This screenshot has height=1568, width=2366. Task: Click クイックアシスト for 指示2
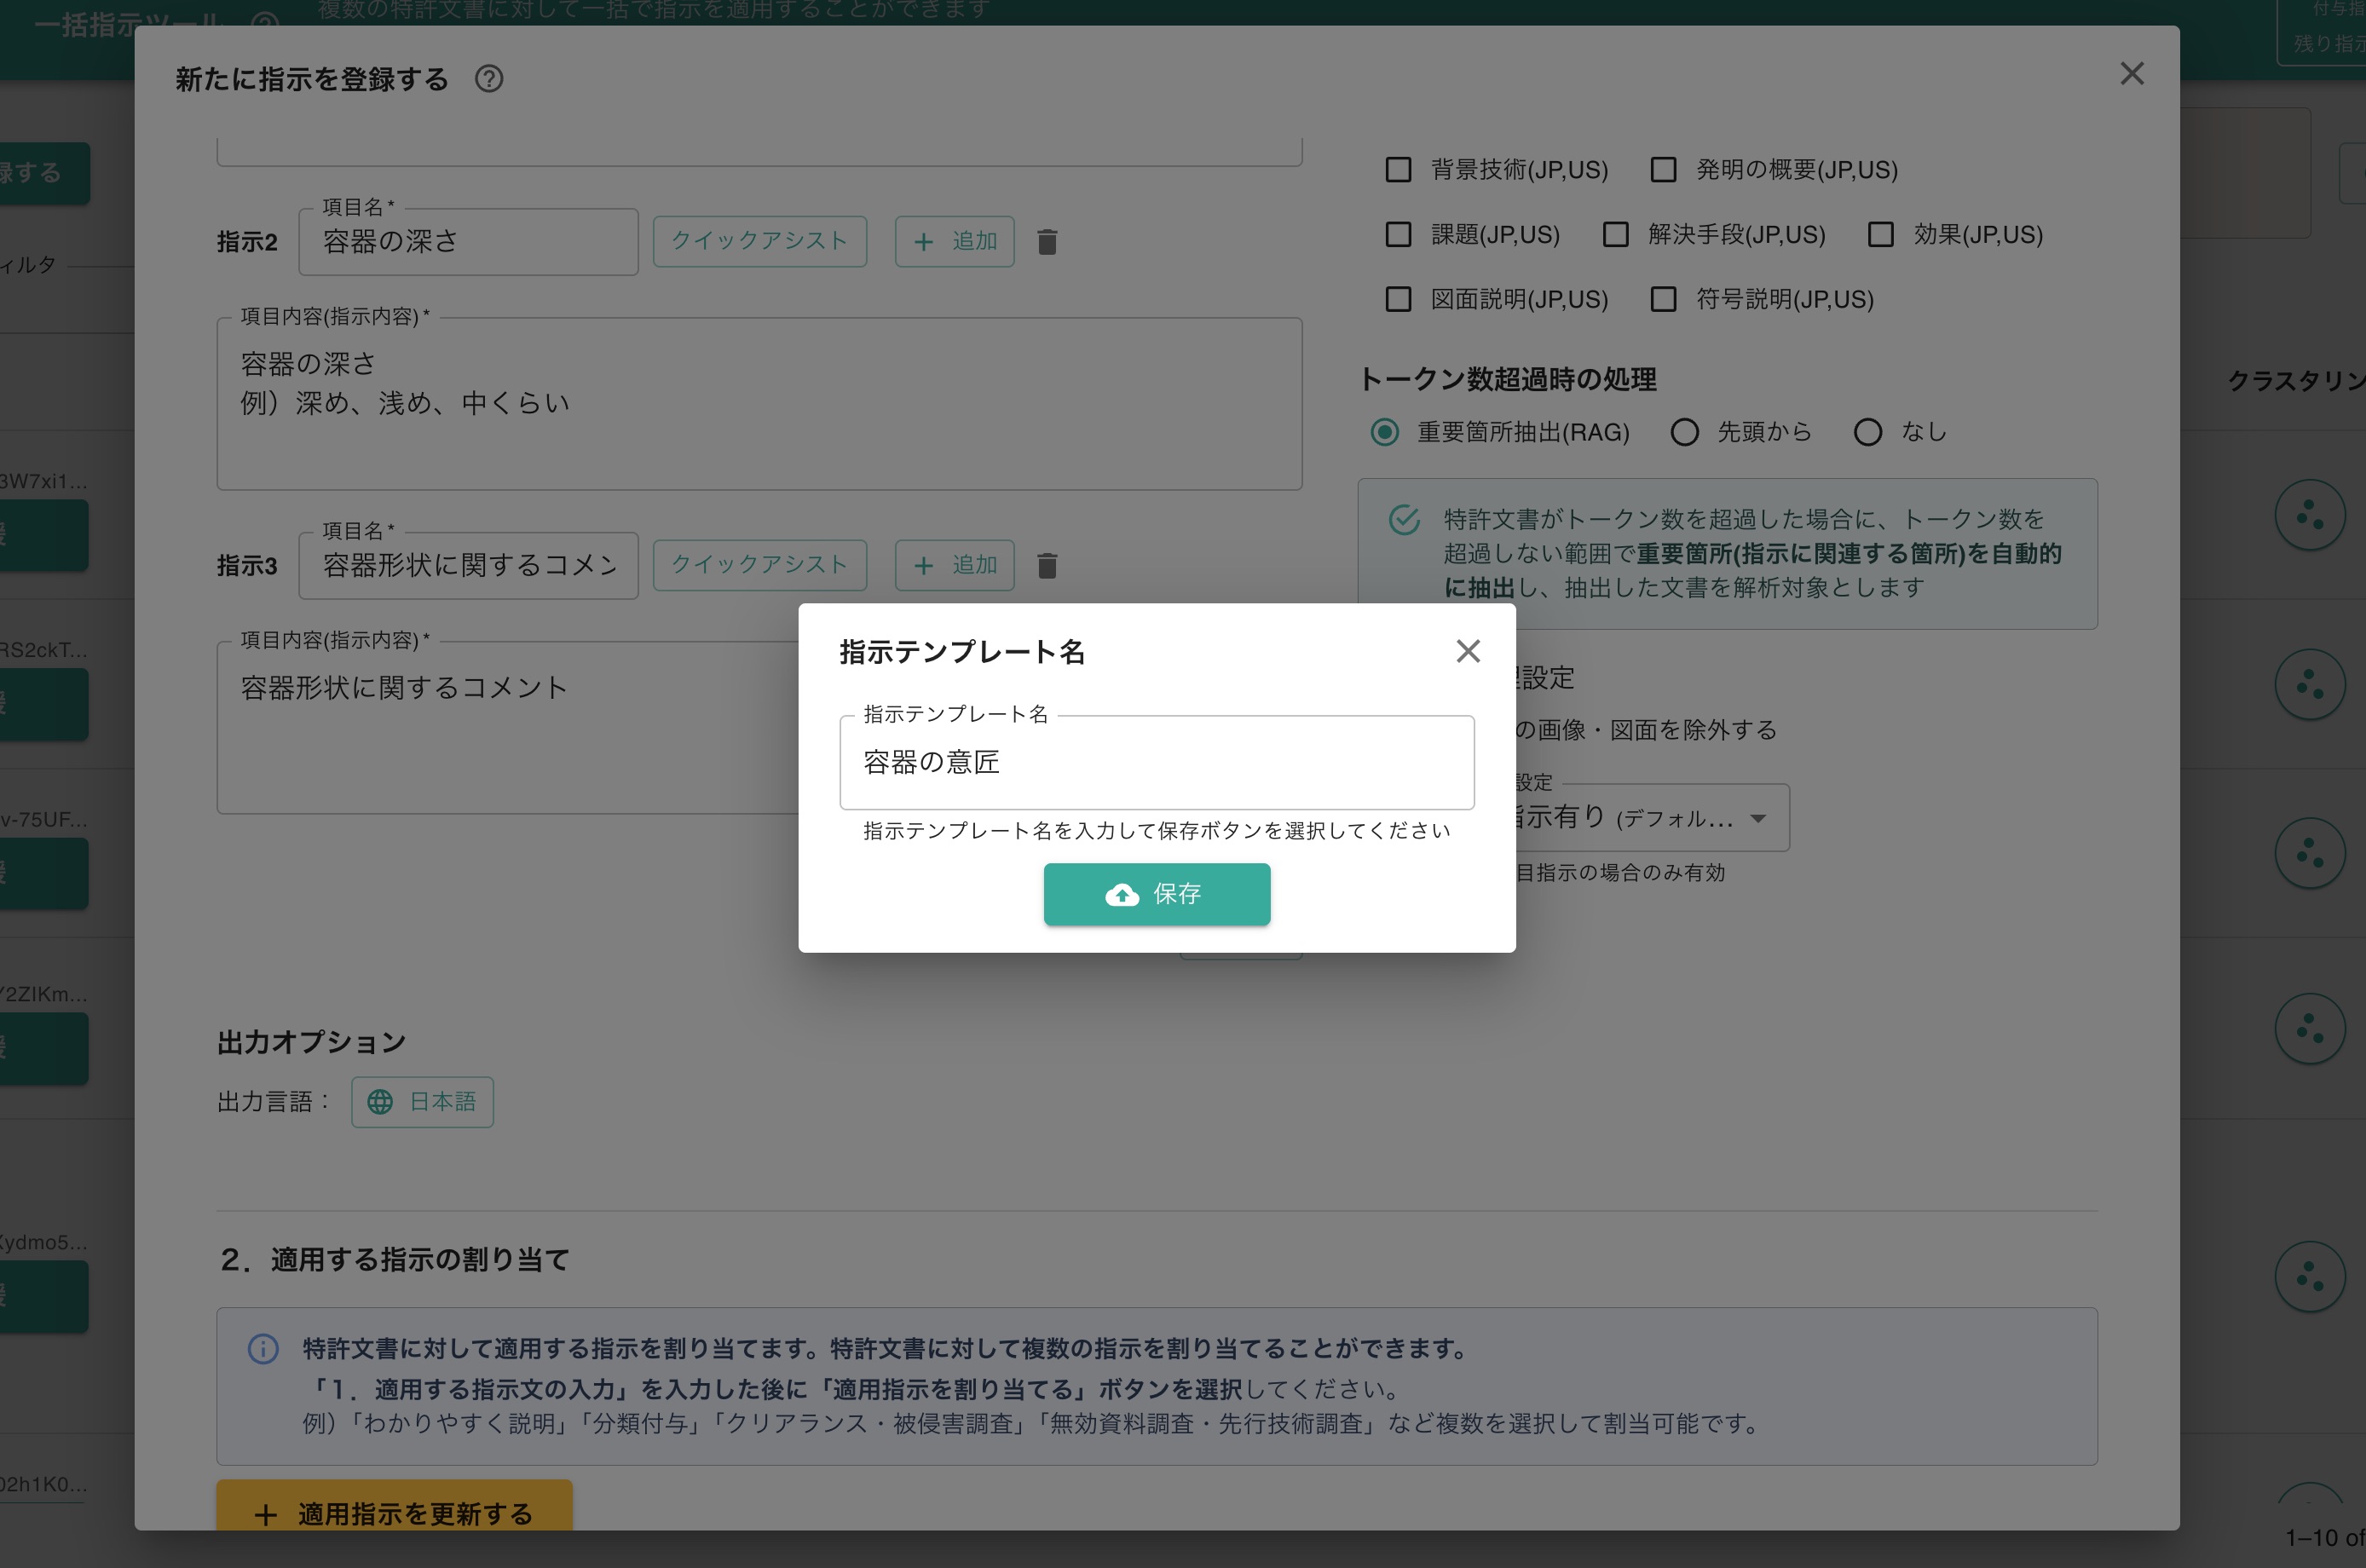pyautogui.click(x=760, y=241)
